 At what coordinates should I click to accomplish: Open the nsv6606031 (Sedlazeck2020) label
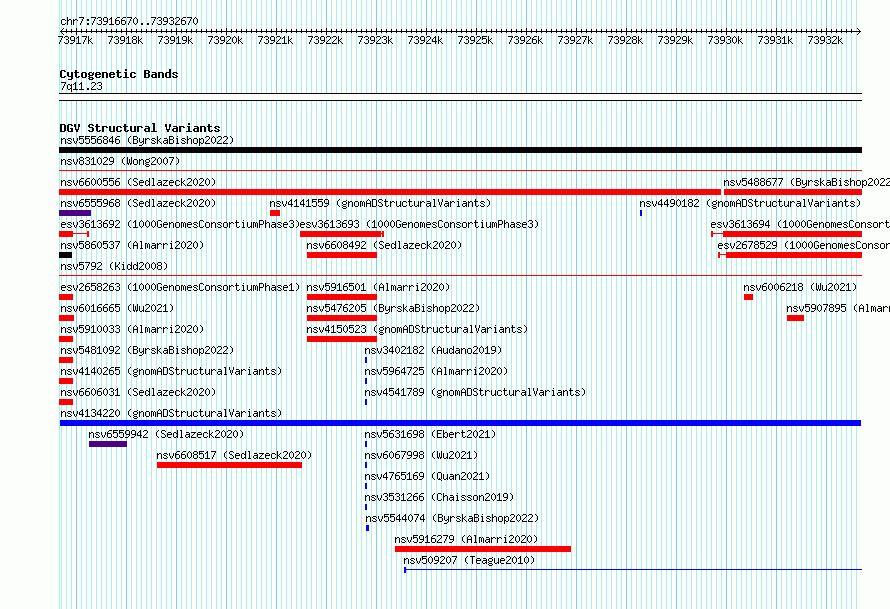[138, 392]
